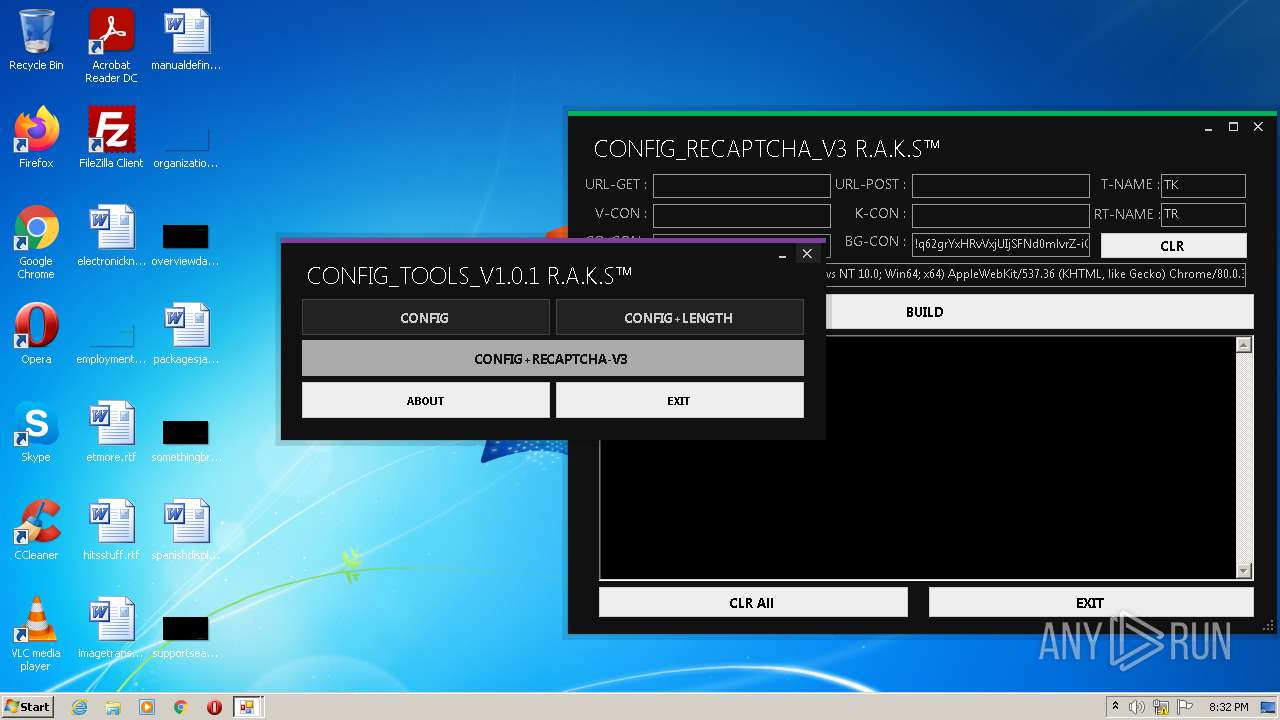This screenshot has height=720, width=1280.
Task: Select the supportsea… desktop file
Action: [186, 636]
